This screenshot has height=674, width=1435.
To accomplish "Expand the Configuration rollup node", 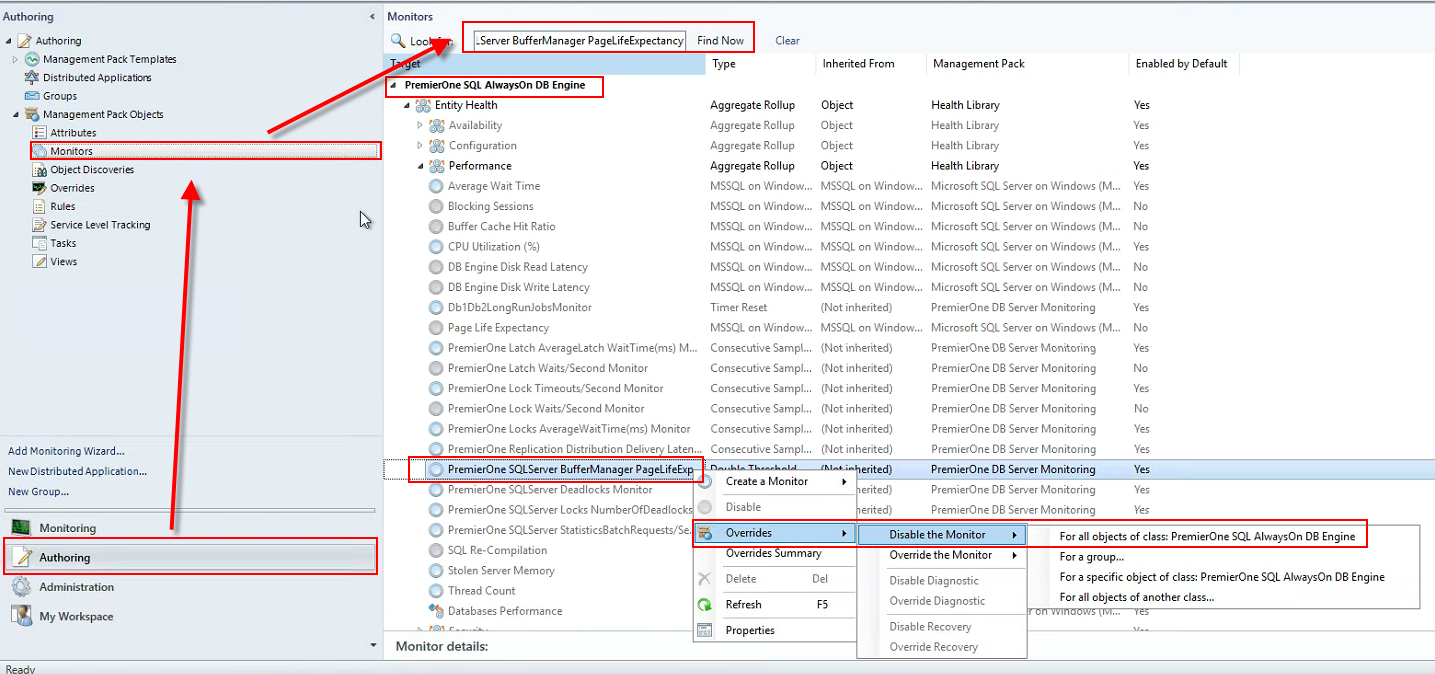I will tap(420, 145).
